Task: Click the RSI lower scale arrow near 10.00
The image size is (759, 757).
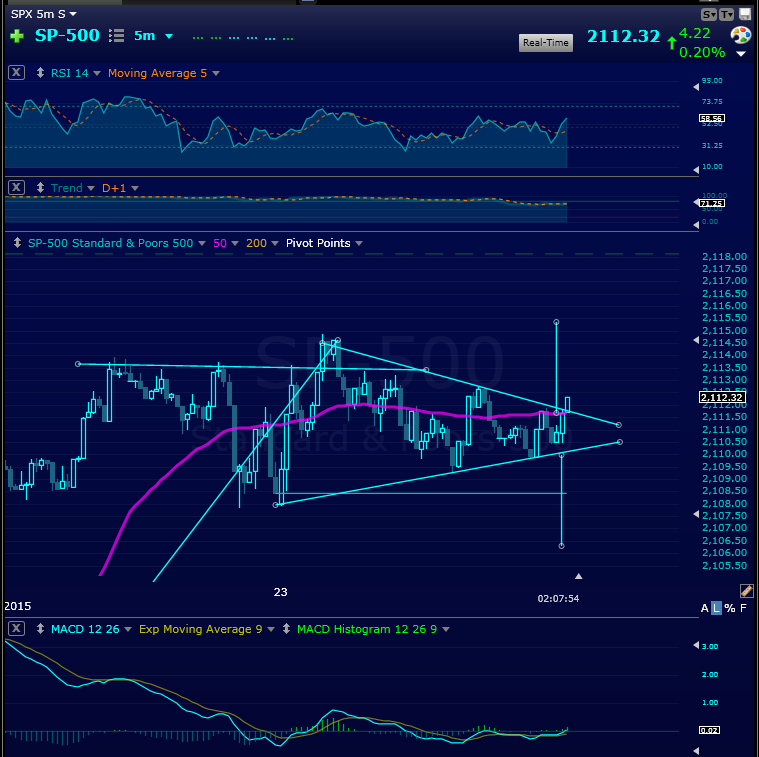Action: (x=696, y=170)
